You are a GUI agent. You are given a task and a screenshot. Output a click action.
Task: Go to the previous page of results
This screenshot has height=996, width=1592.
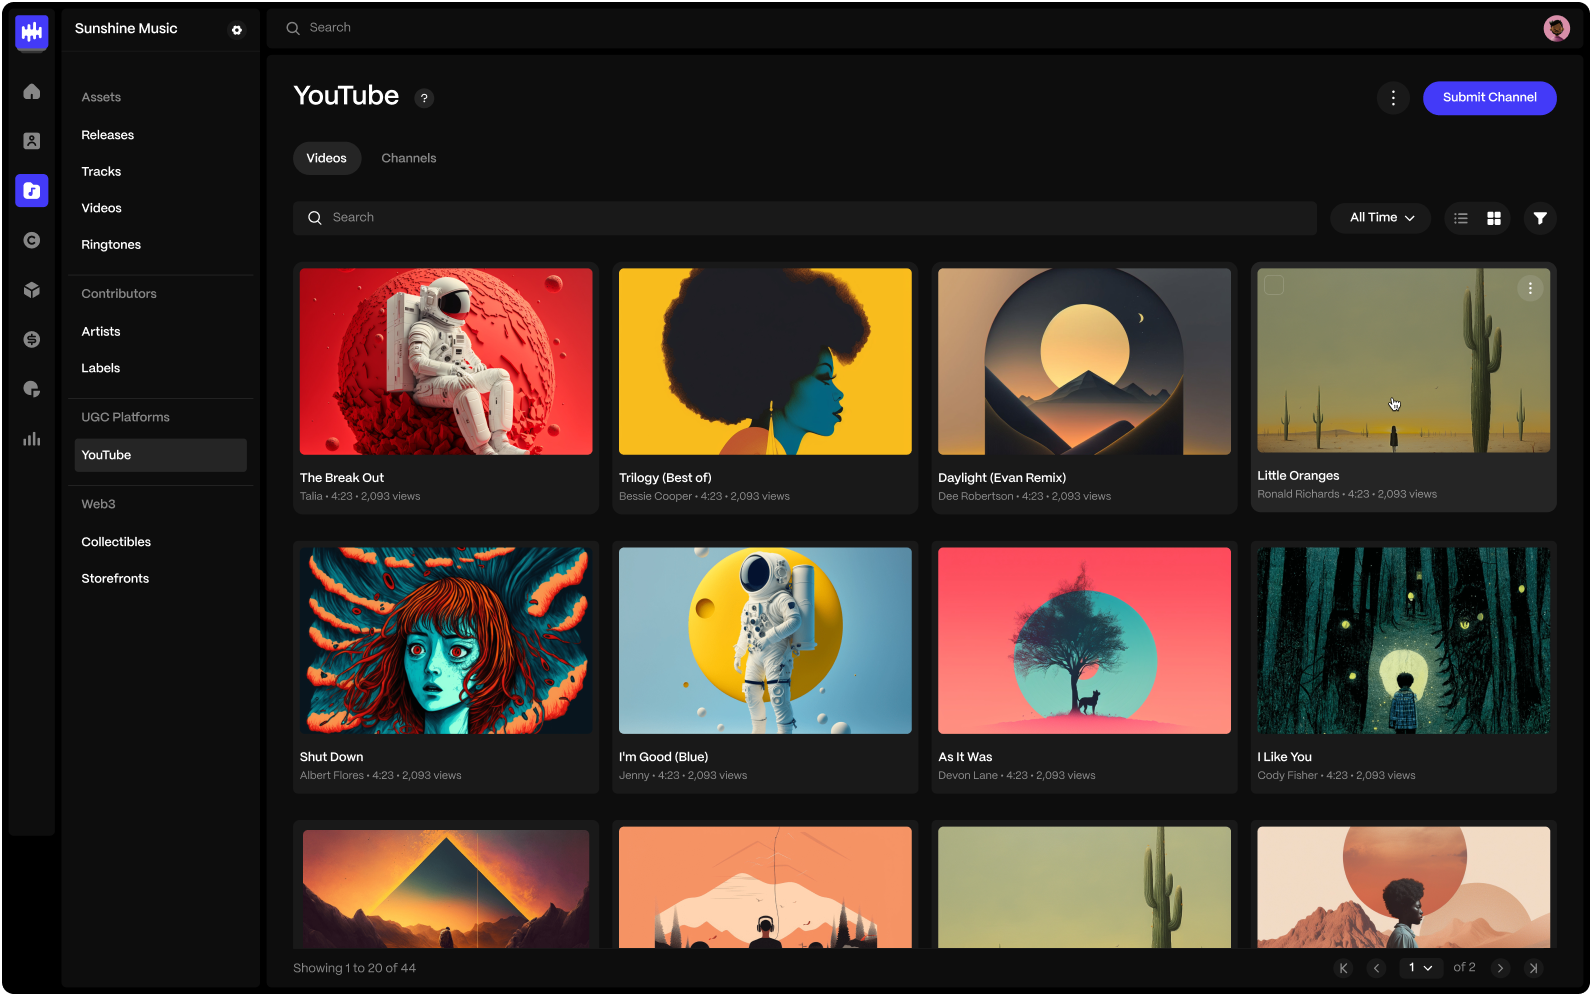click(1377, 968)
